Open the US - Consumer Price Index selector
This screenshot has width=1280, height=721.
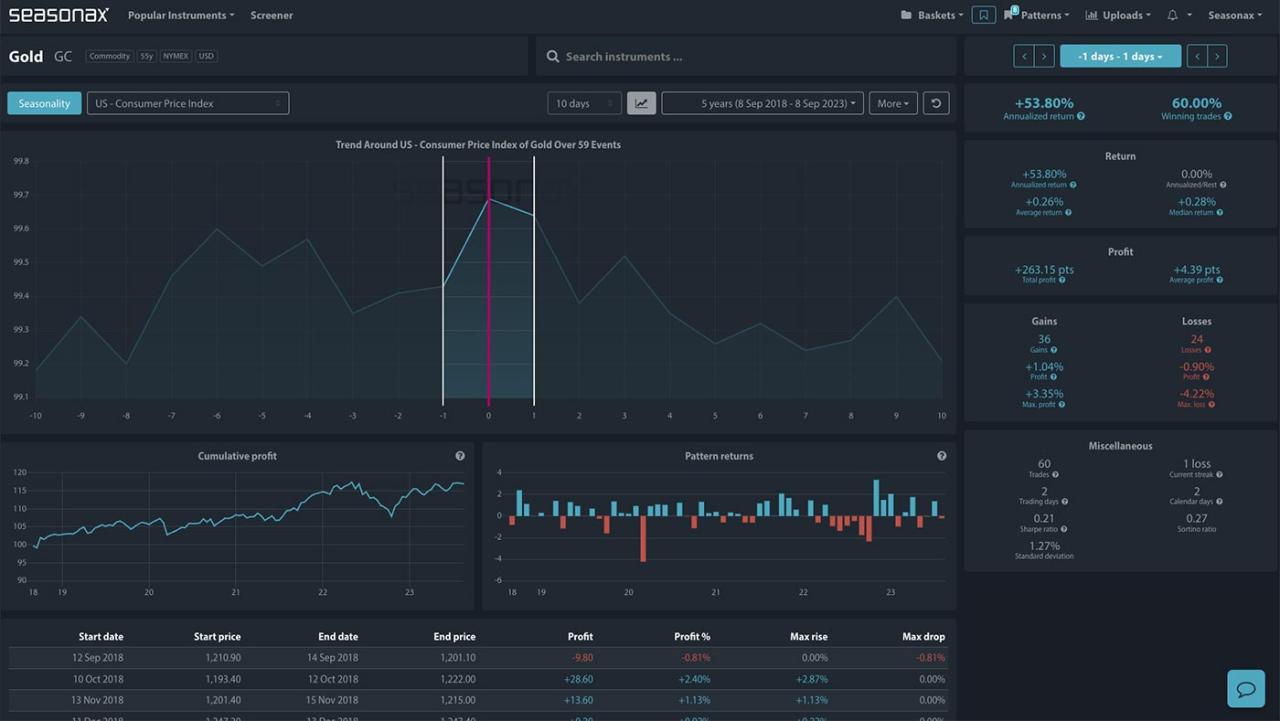click(188, 103)
